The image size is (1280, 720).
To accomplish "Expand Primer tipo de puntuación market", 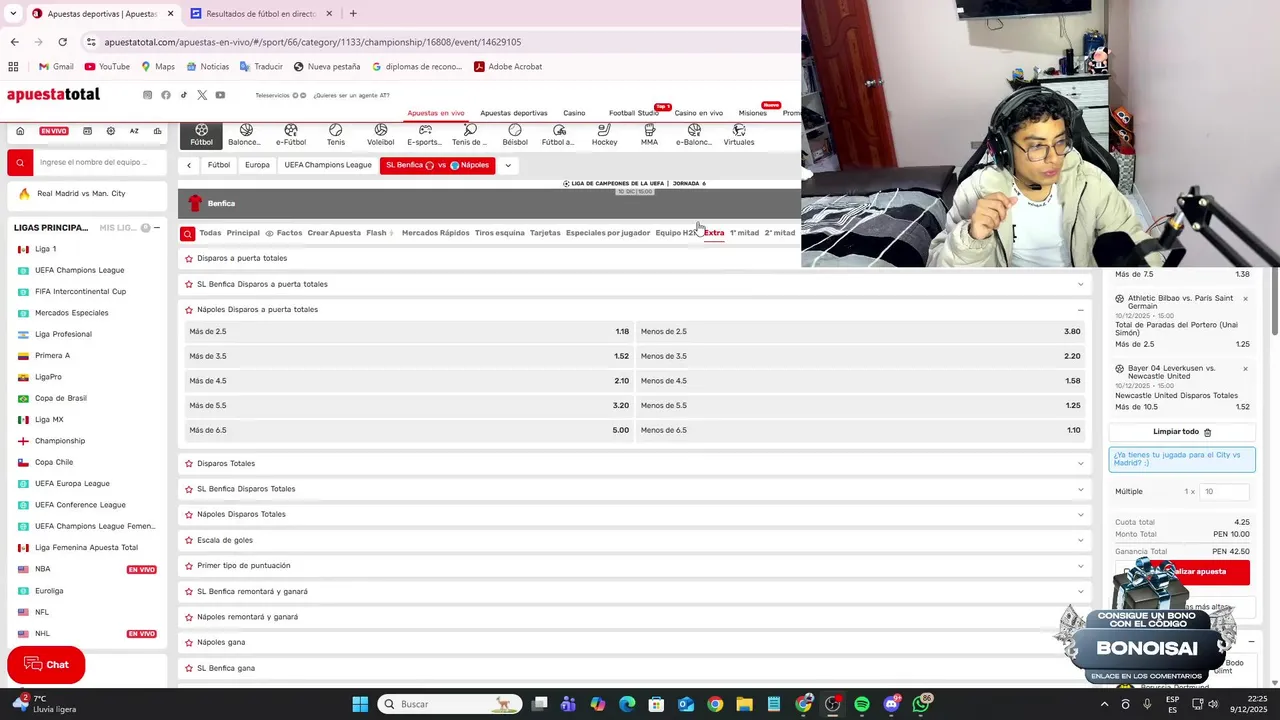I will click(x=1080, y=566).
